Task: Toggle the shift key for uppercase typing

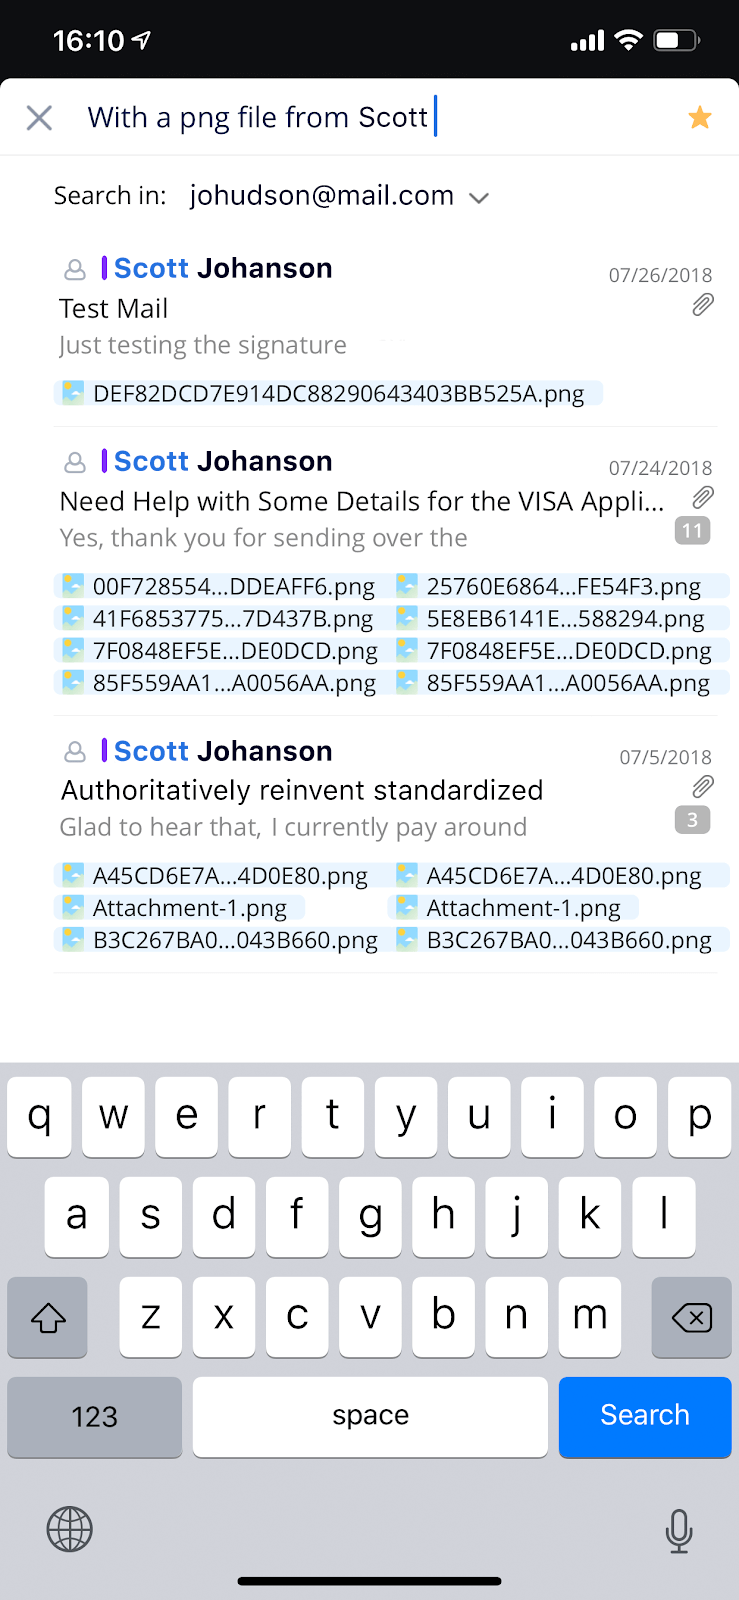Action: [x=47, y=1318]
